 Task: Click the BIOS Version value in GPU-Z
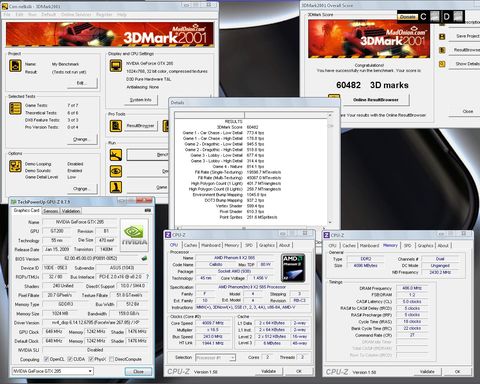(x=90, y=258)
